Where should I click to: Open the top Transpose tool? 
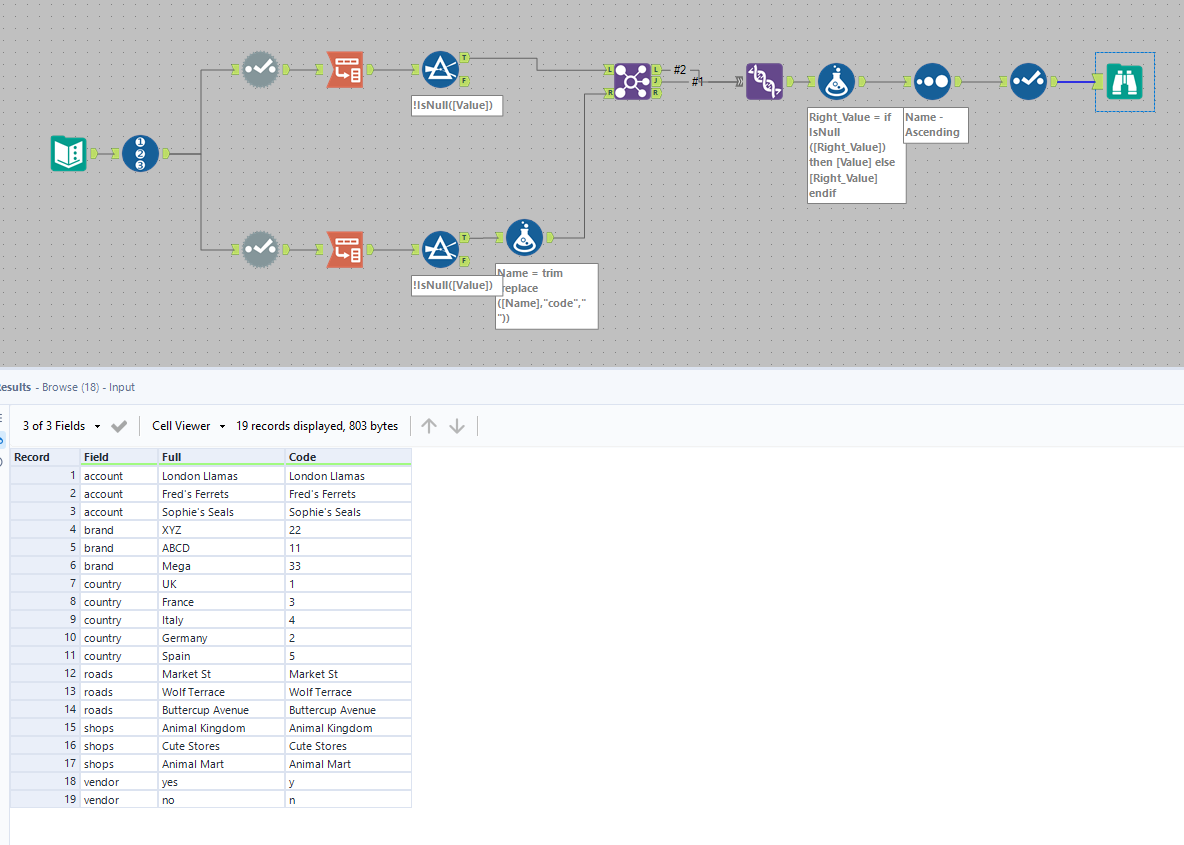(345, 69)
